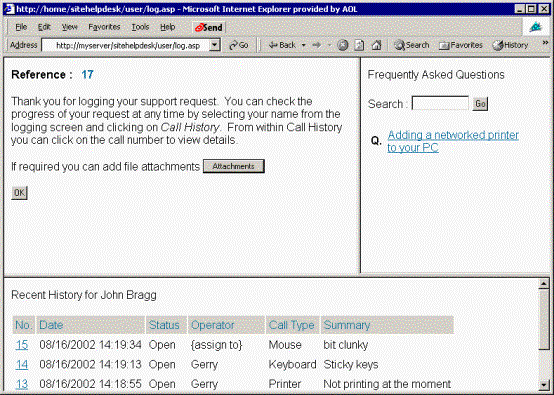554x395 pixels.
Task: Click reference number 17
Action: [87, 75]
